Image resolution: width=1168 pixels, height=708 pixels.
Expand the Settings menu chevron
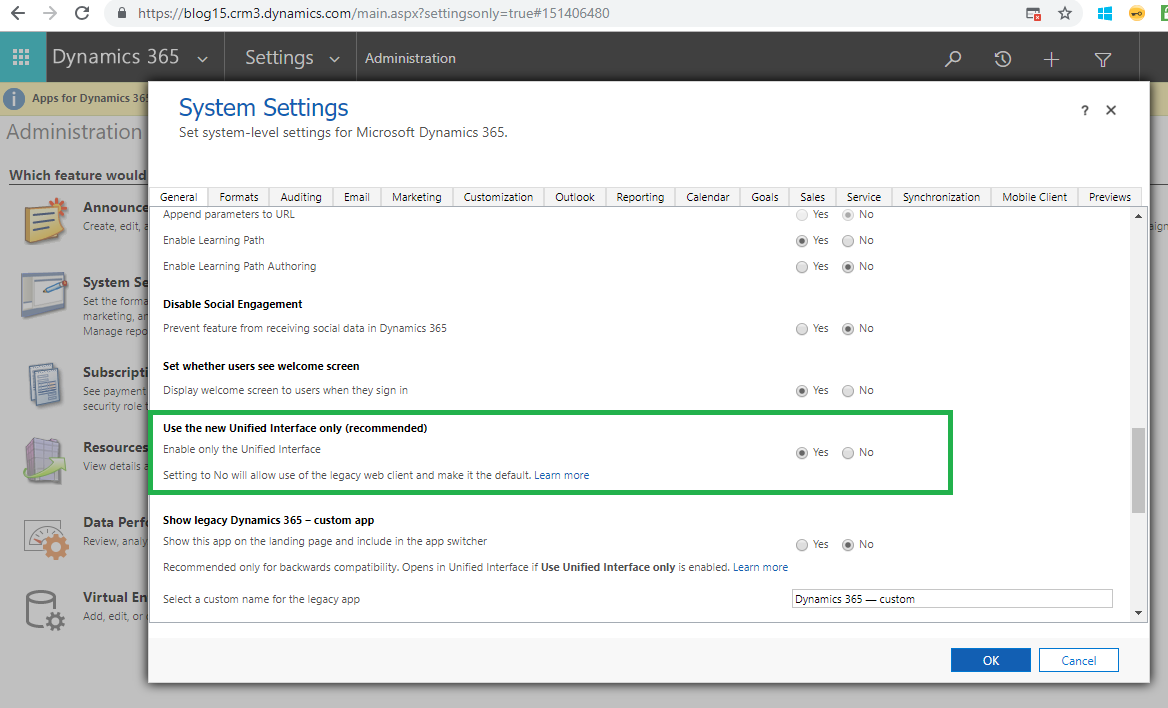[x=335, y=59]
